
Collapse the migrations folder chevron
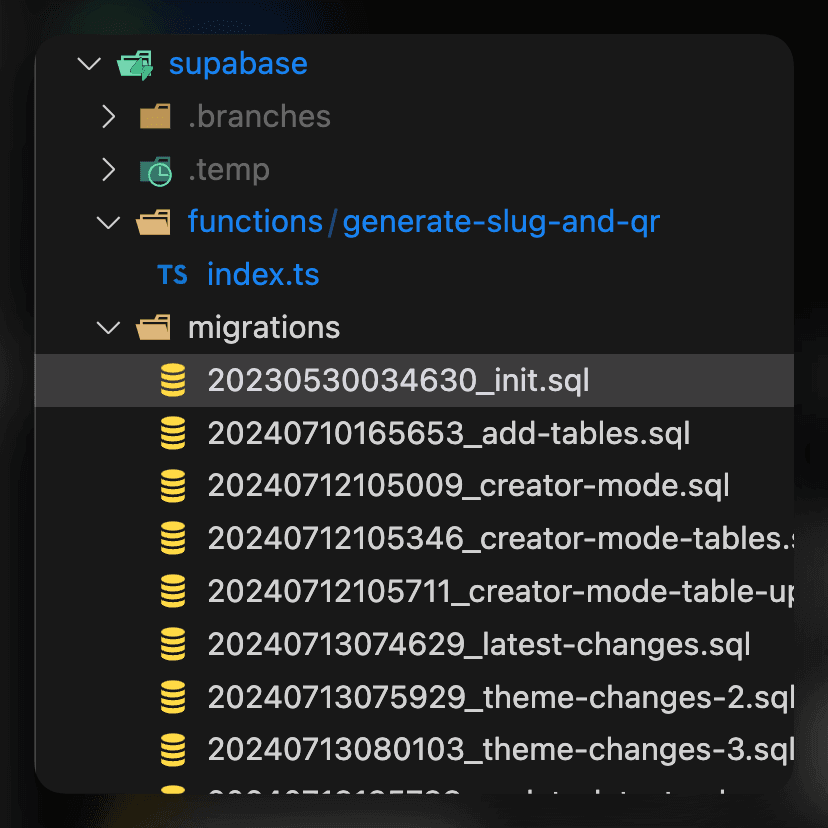click(x=109, y=327)
